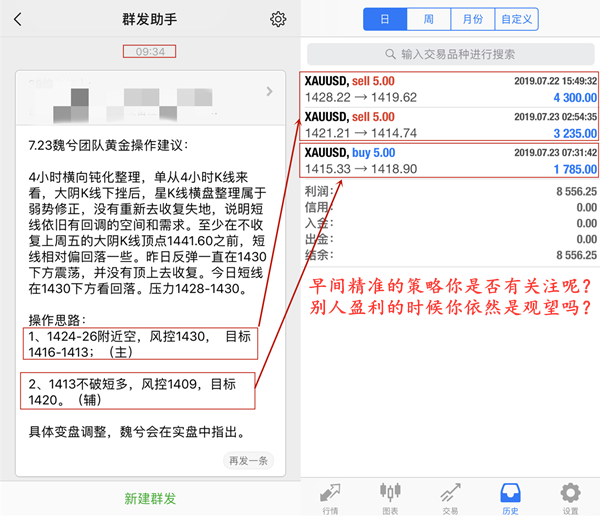The image size is (600, 516).
Task: Open the 行情 quotes tab icon
Action: 330,493
